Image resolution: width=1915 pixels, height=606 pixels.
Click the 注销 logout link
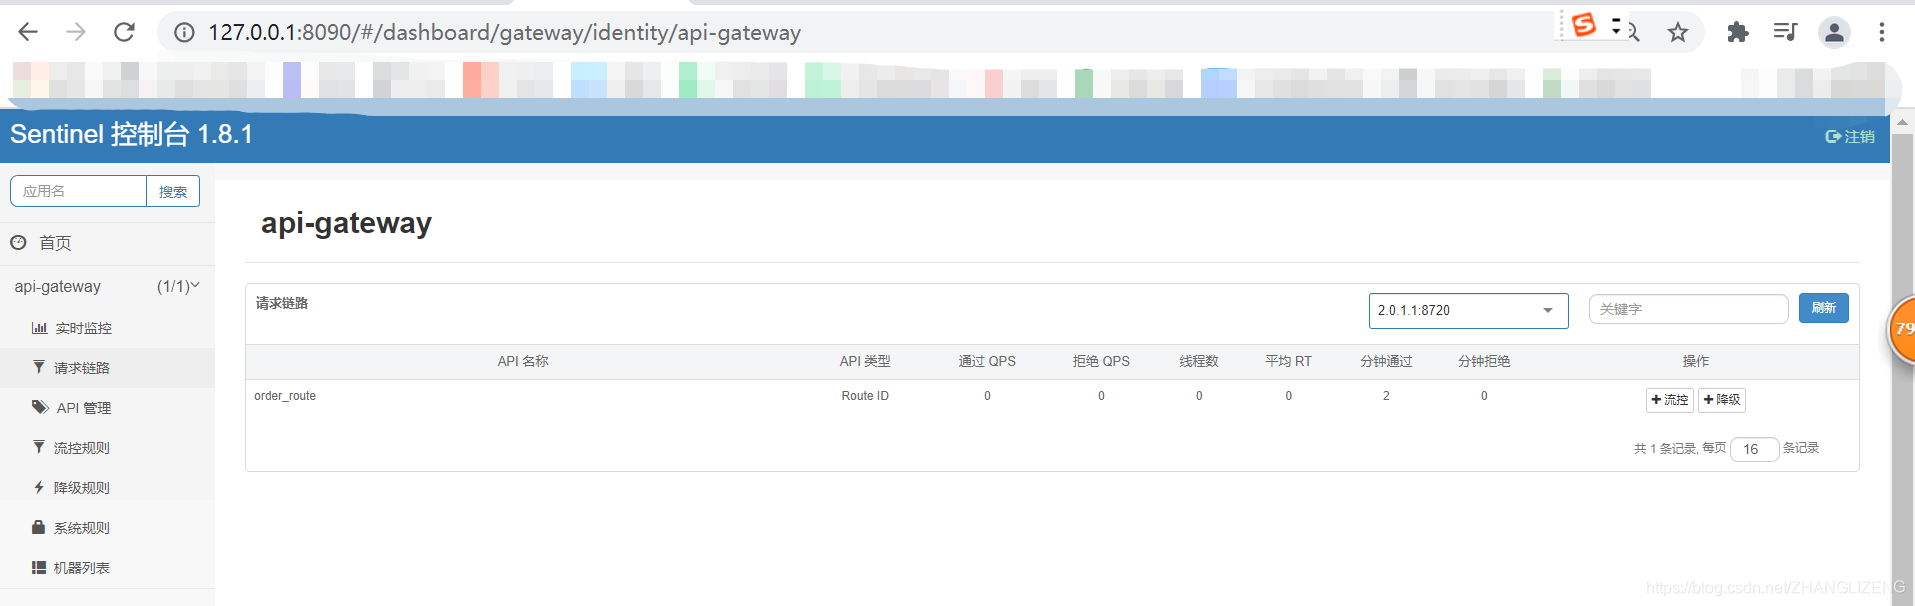[1851, 137]
